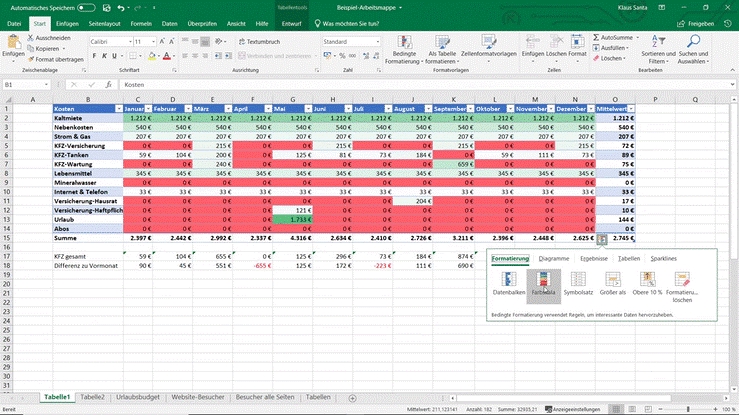Choose Formatierung löschen in quick analysis
The image size is (739, 415).
[x=682, y=287]
